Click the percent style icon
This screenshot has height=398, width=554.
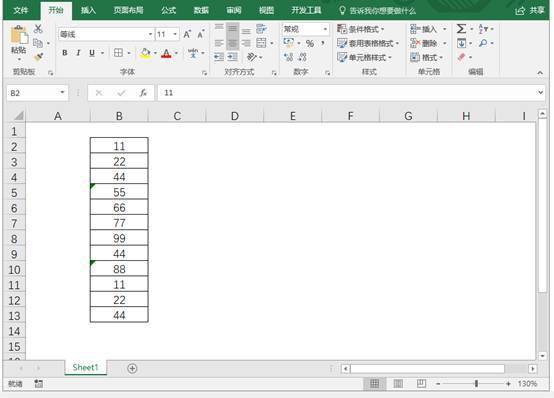pos(310,43)
